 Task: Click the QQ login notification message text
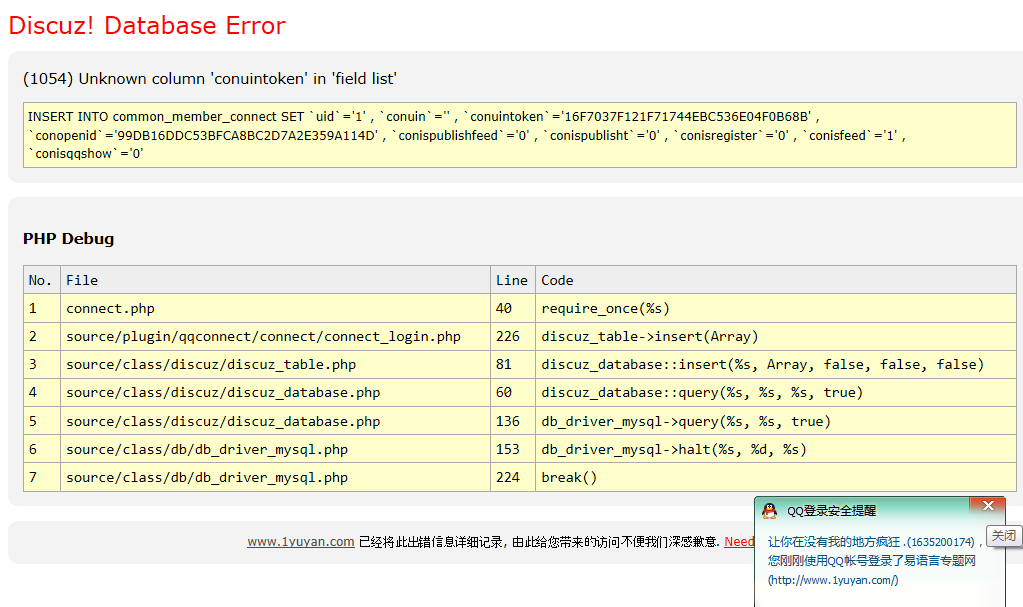tap(870, 551)
